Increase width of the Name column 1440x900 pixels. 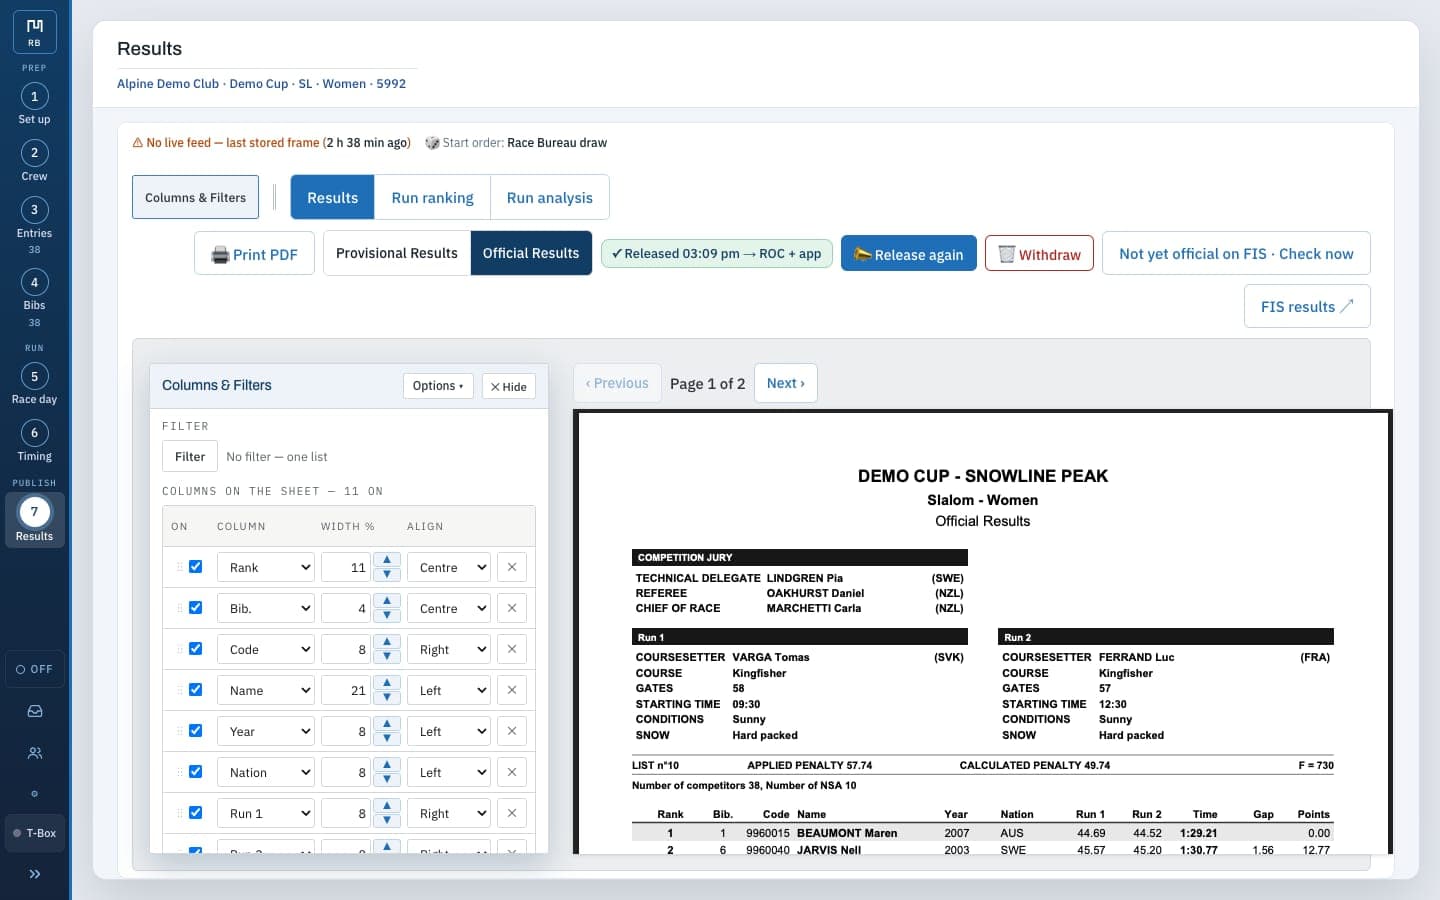pyautogui.click(x=387, y=683)
